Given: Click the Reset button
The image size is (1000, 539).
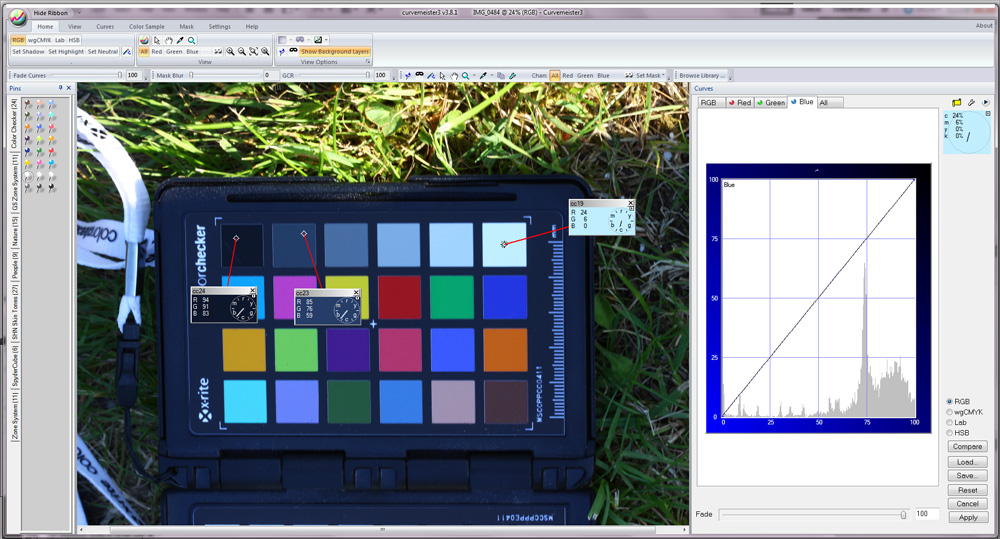Looking at the screenshot, I should point(967,490).
